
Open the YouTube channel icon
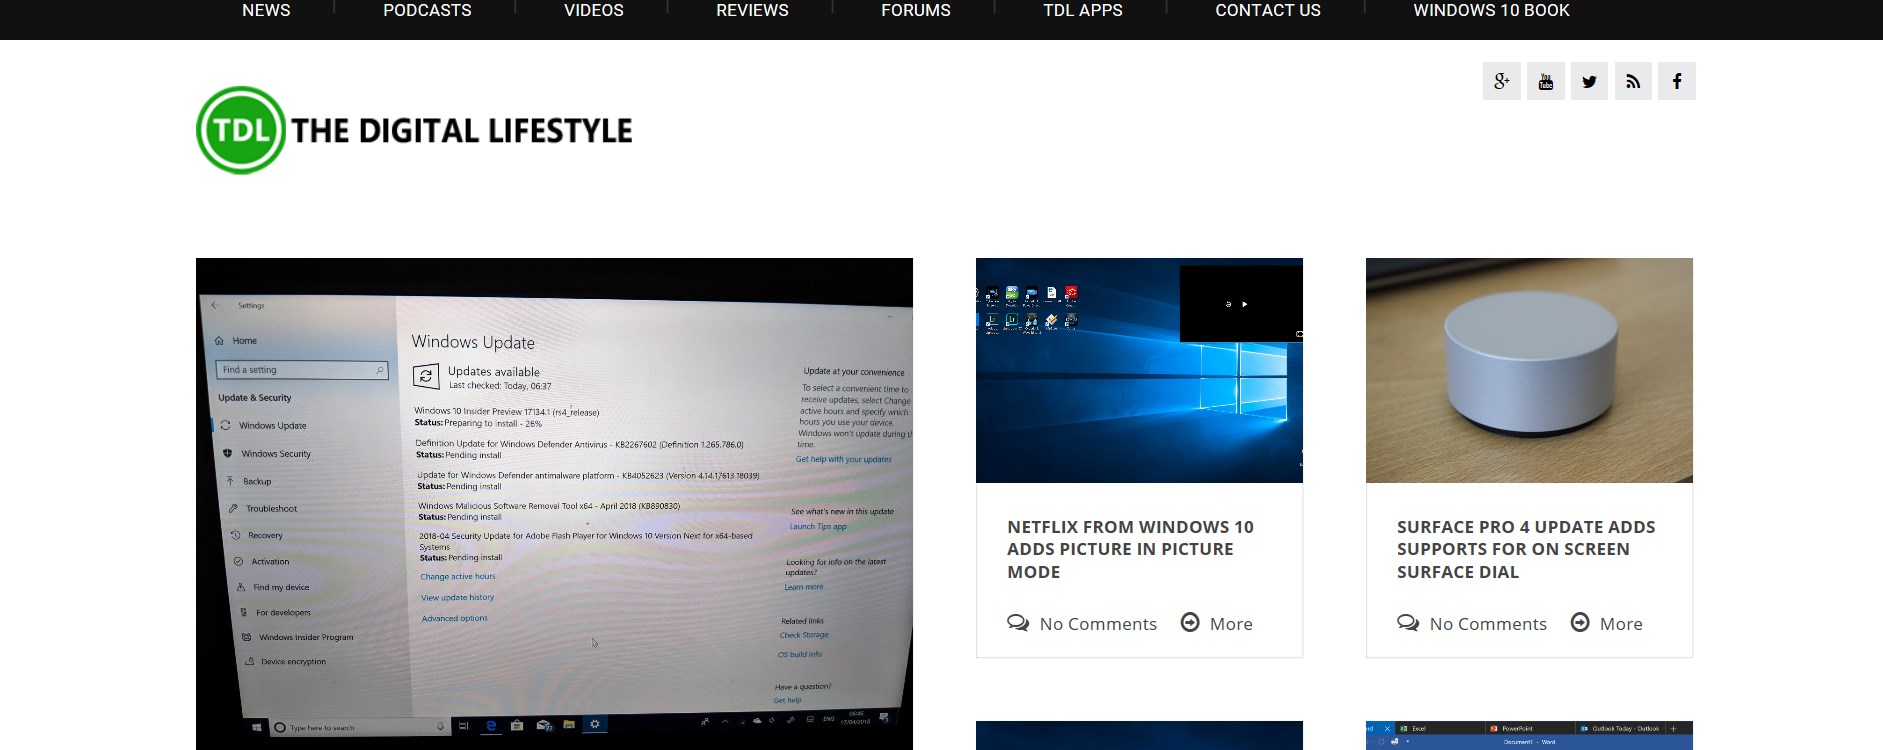coord(1545,81)
